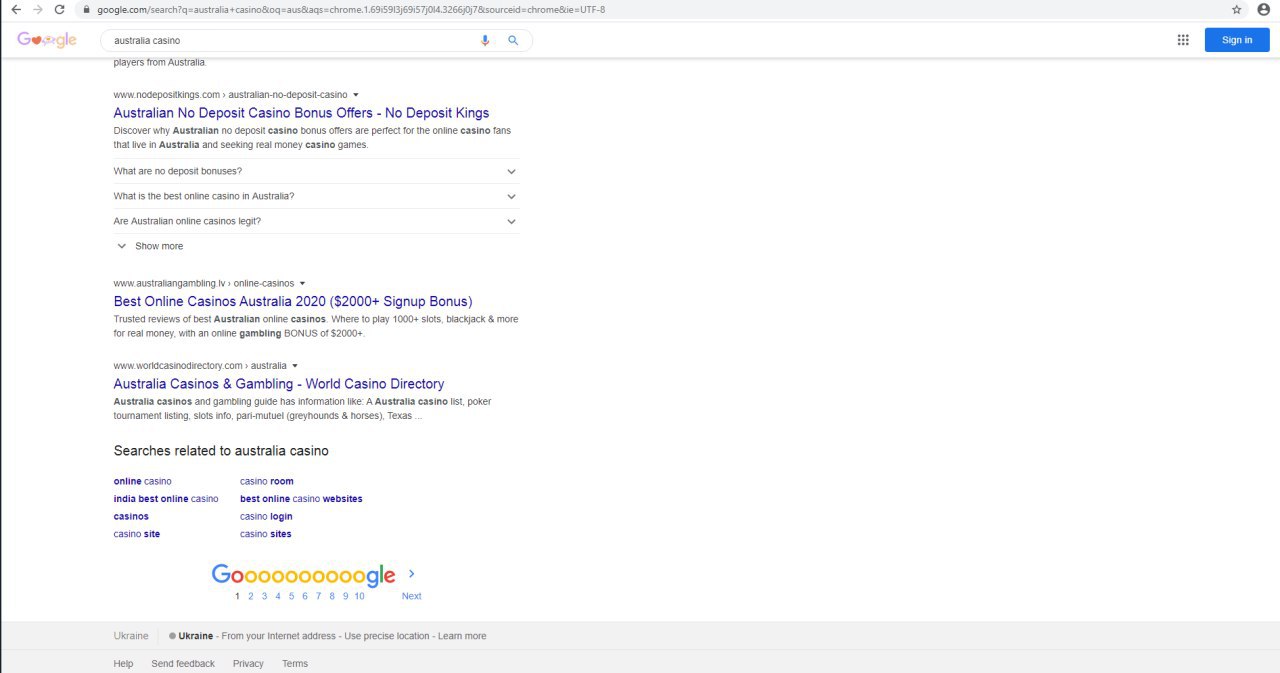This screenshot has width=1280, height=673.
Task: Click related search 'casino login'
Action: 266,517
